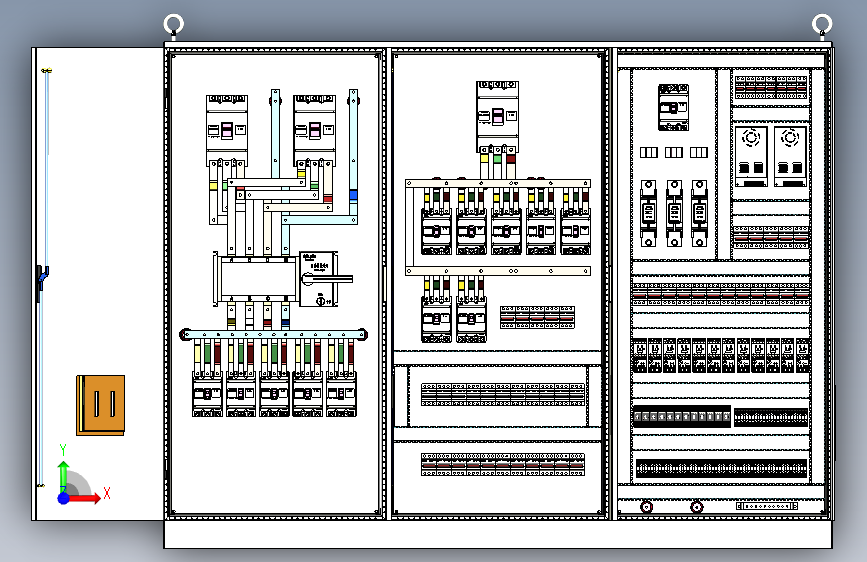This screenshot has width=867, height=562.
Task: Select the left round ground stud in right panel
Action: [646, 506]
